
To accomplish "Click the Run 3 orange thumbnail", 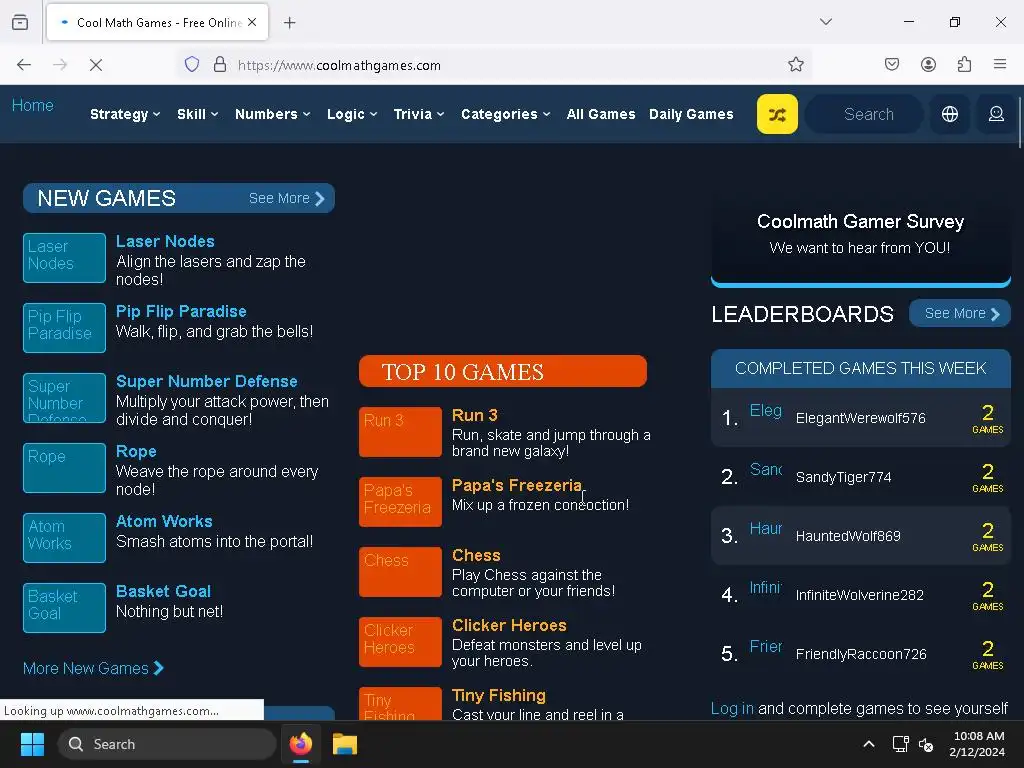I will tap(400, 432).
